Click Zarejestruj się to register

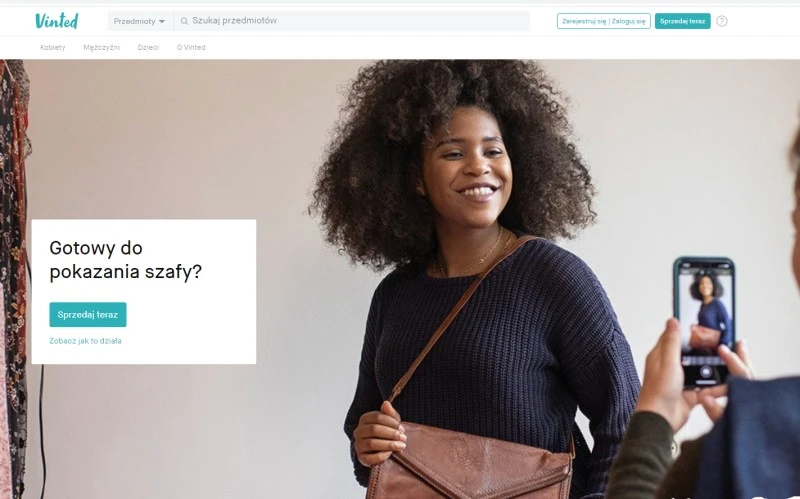click(x=584, y=21)
